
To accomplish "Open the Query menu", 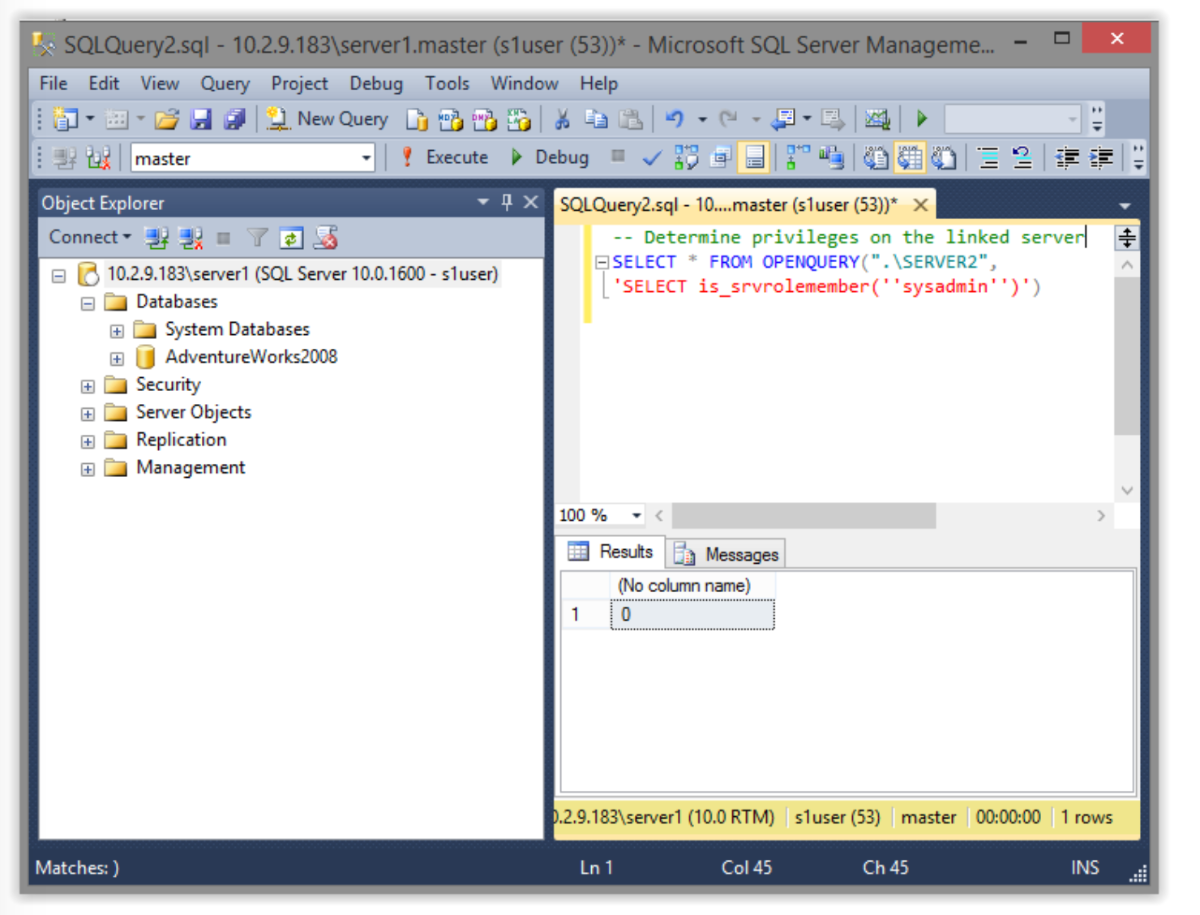I will point(224,83).
